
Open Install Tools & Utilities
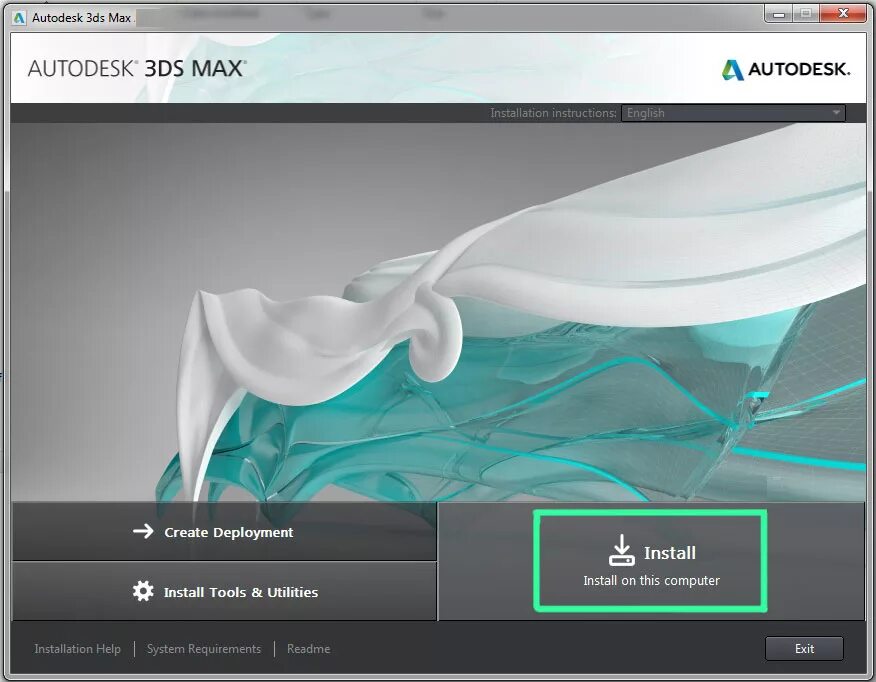(224, 592)
